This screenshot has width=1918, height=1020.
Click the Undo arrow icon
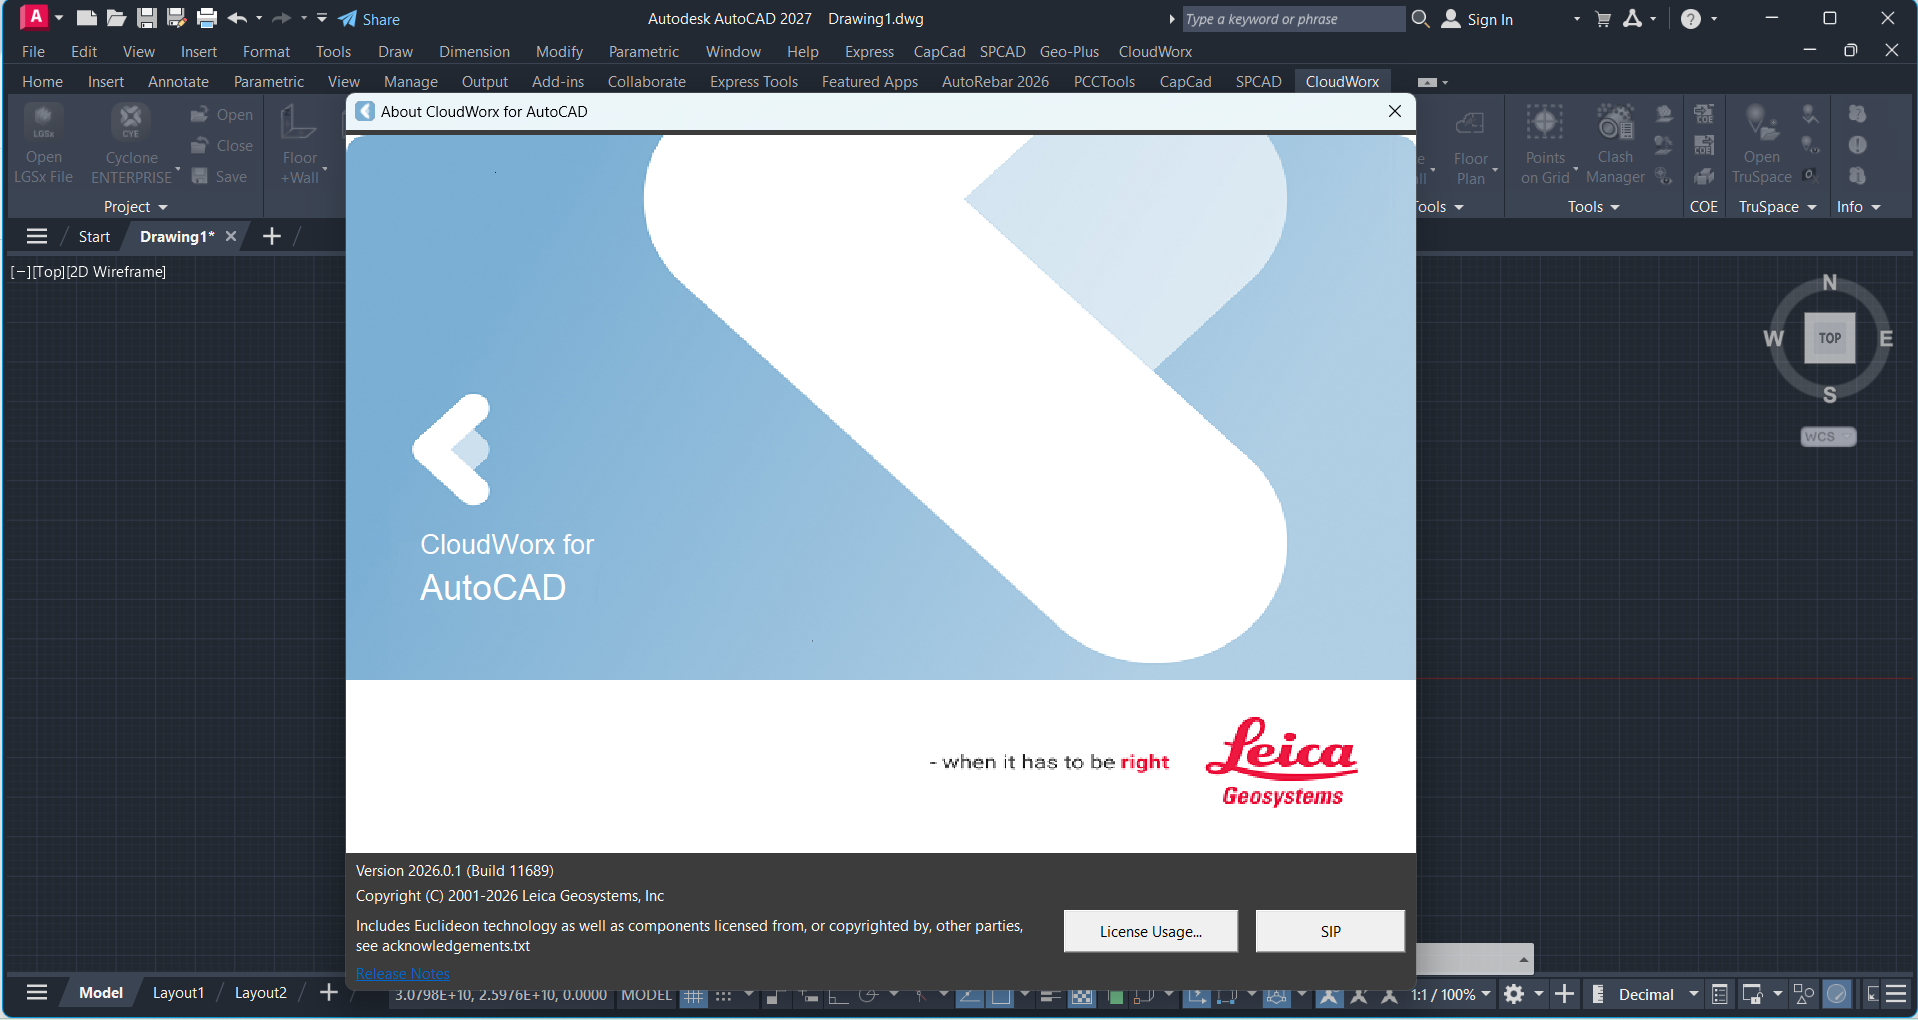pos(237,18)
